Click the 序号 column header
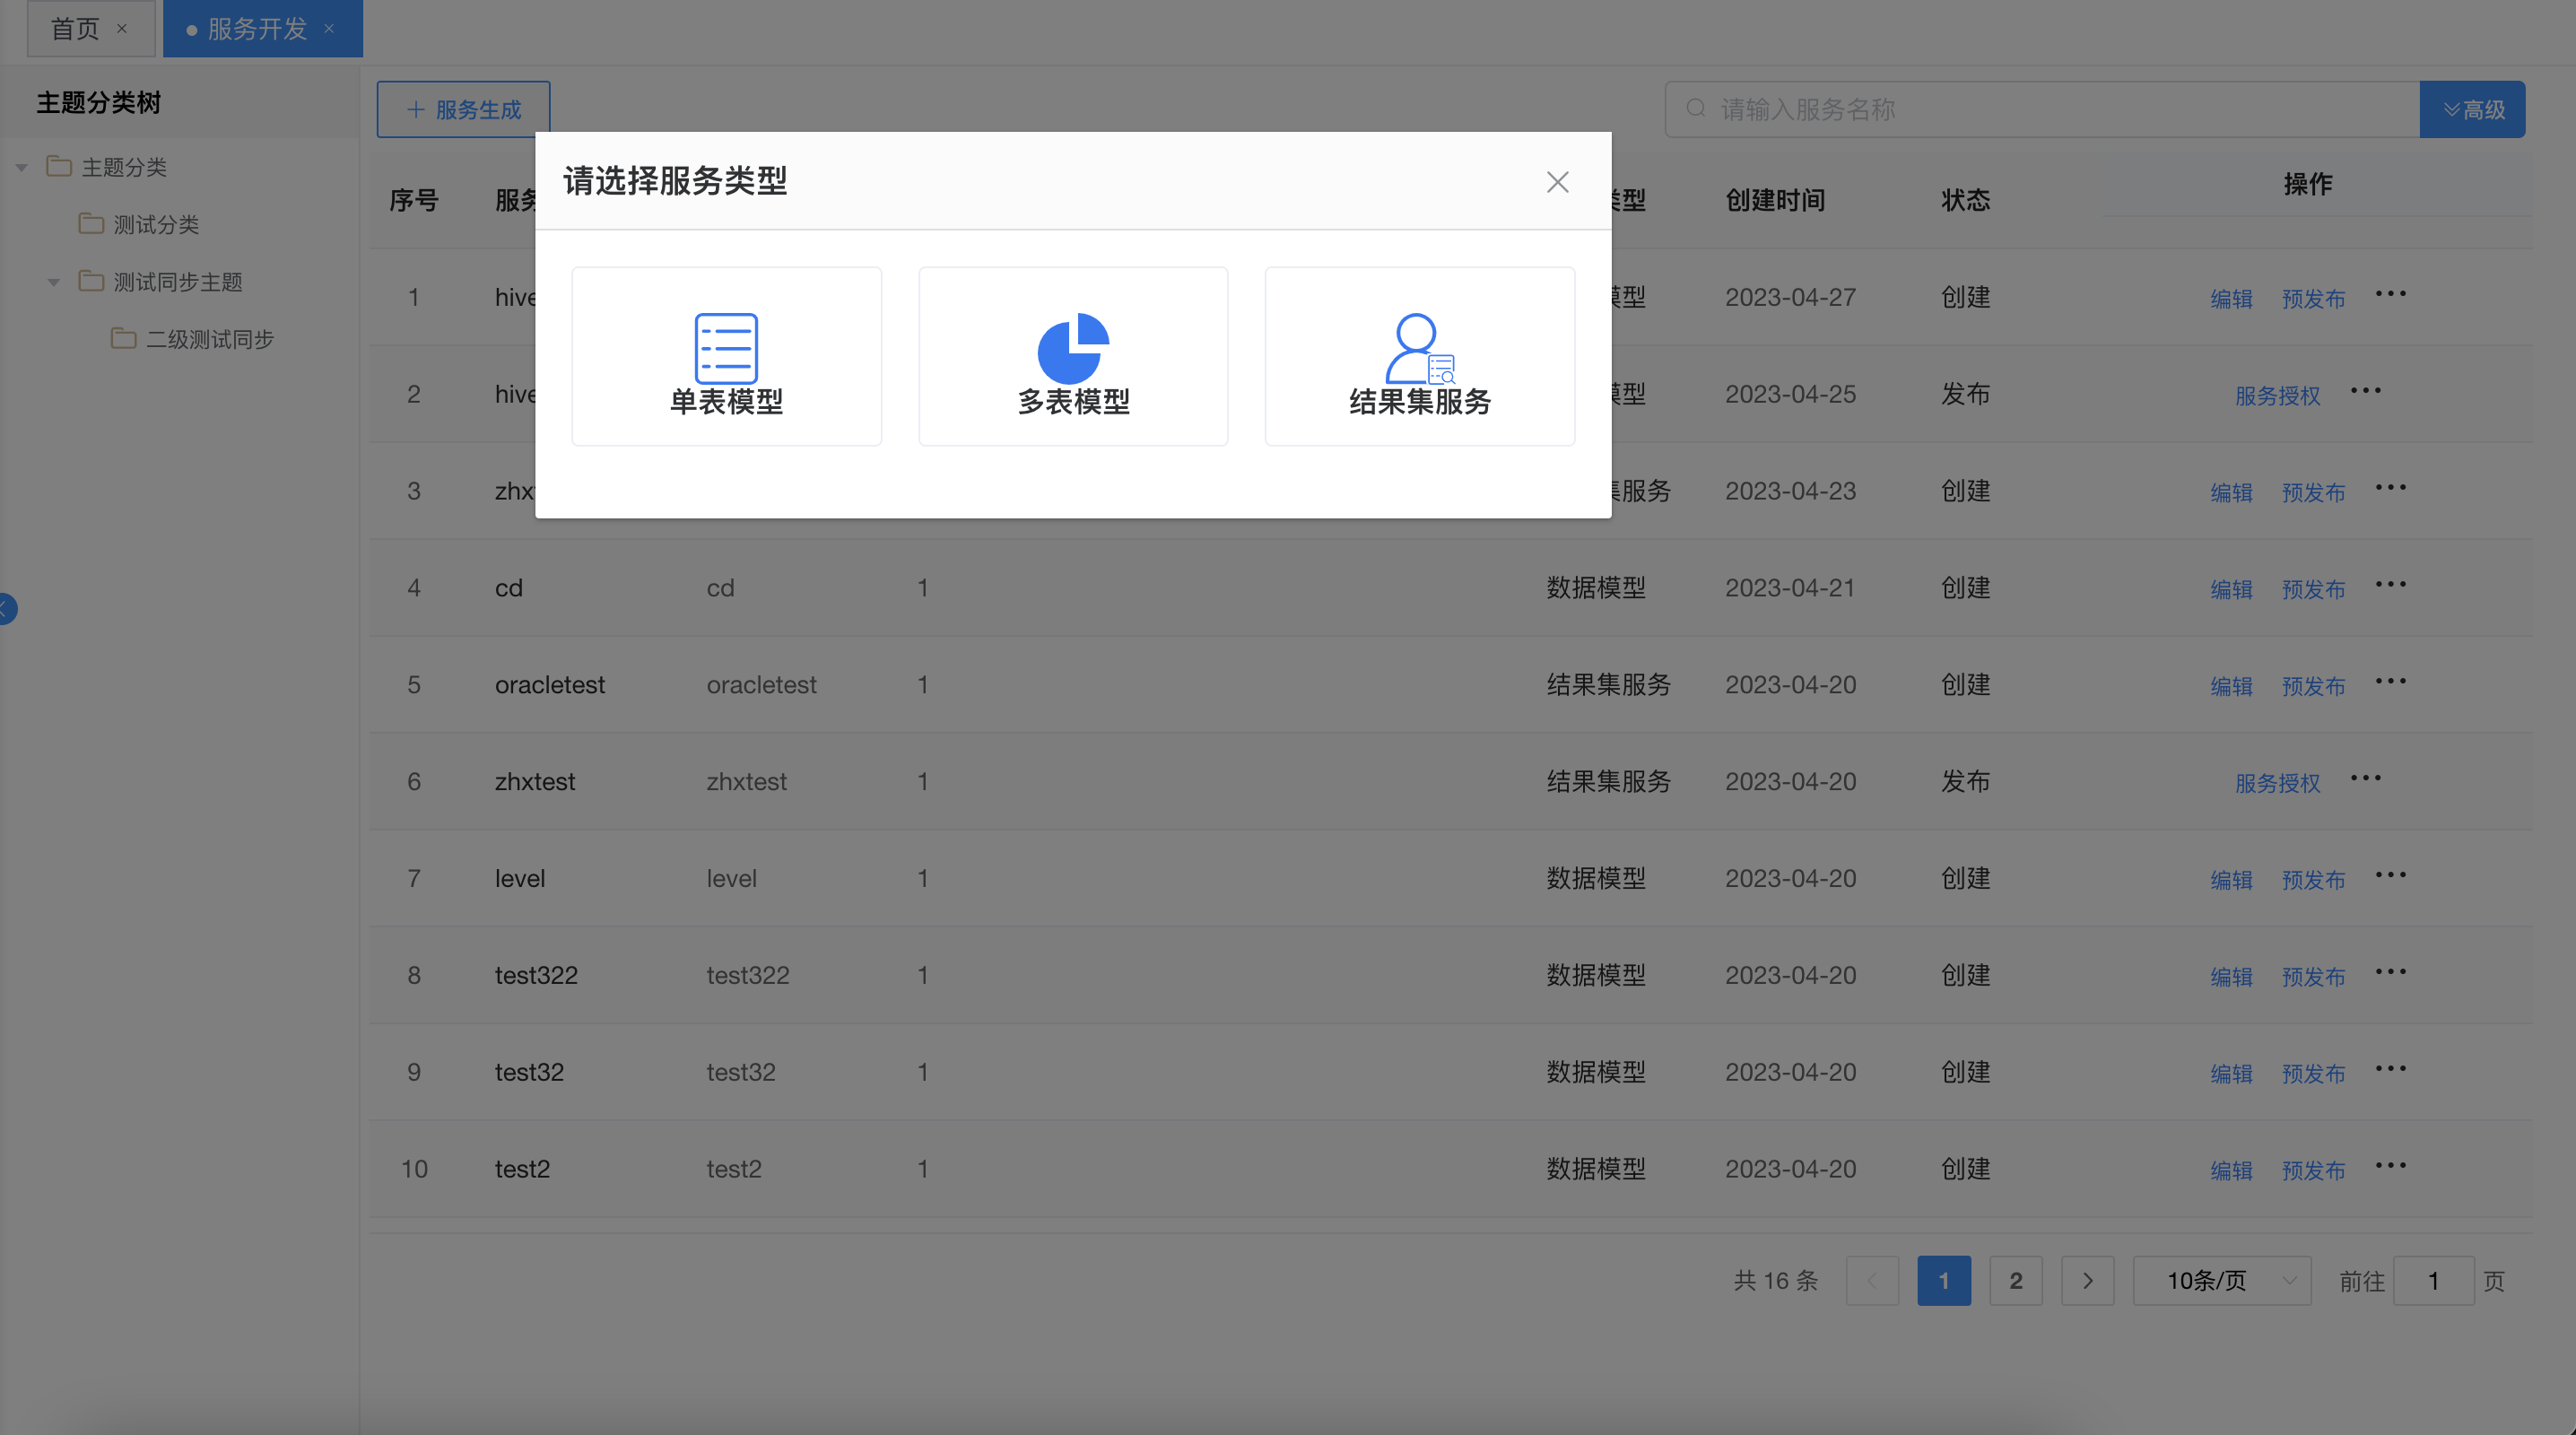The image size is (2576, 1435). pos(413,200)
